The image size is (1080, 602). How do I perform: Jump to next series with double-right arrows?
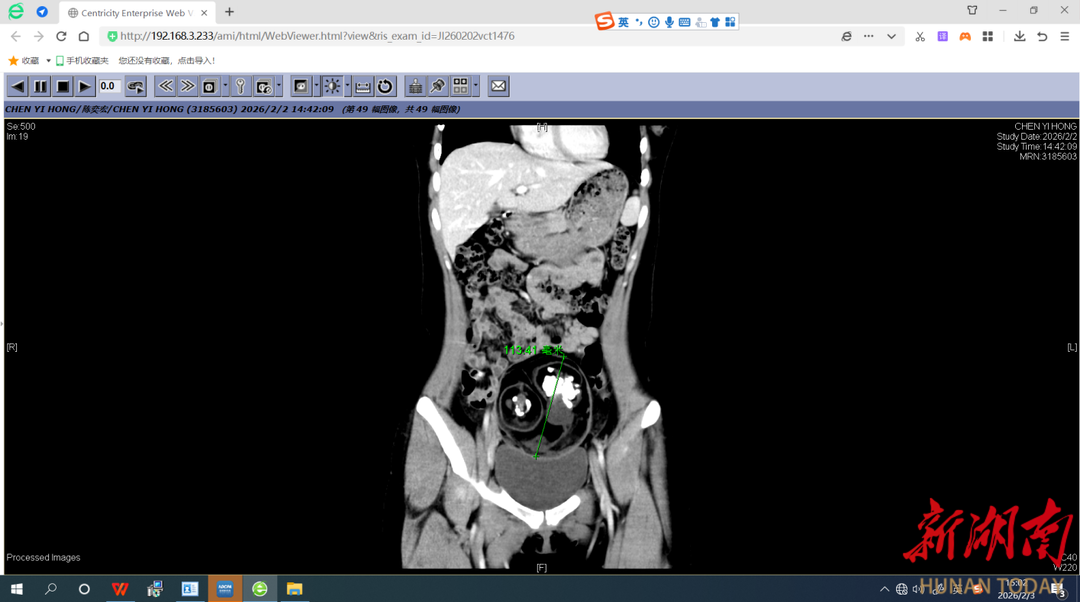(x=187, y=87)
